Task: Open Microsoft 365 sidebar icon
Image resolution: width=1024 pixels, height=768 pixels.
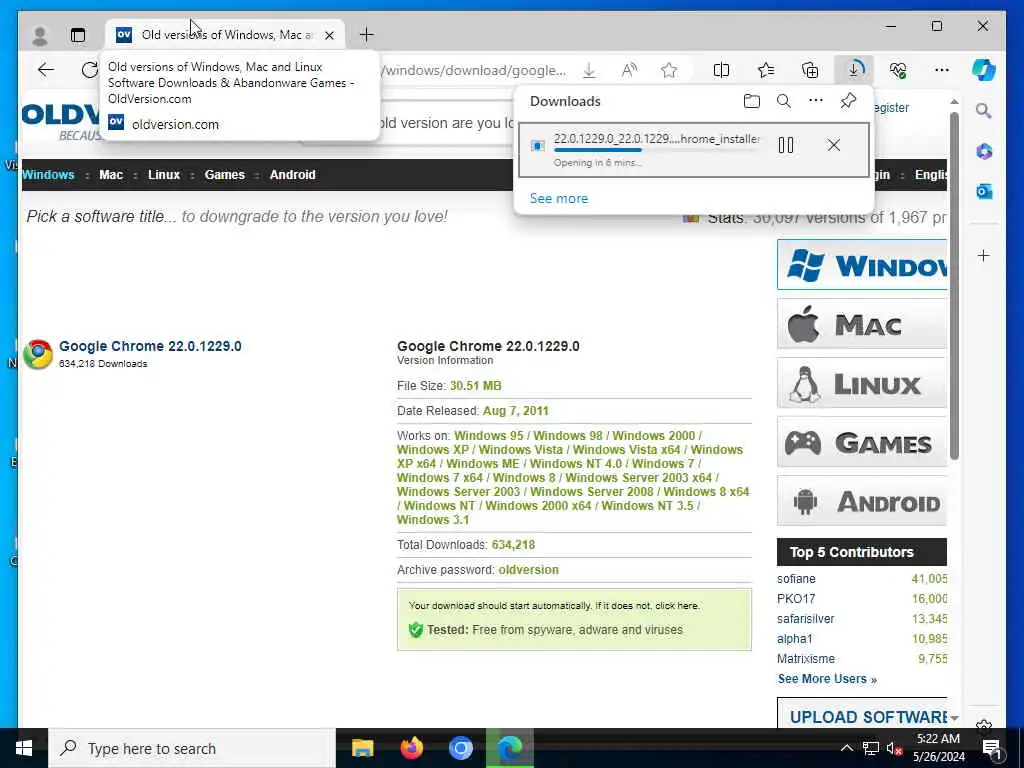Action: 984,152
